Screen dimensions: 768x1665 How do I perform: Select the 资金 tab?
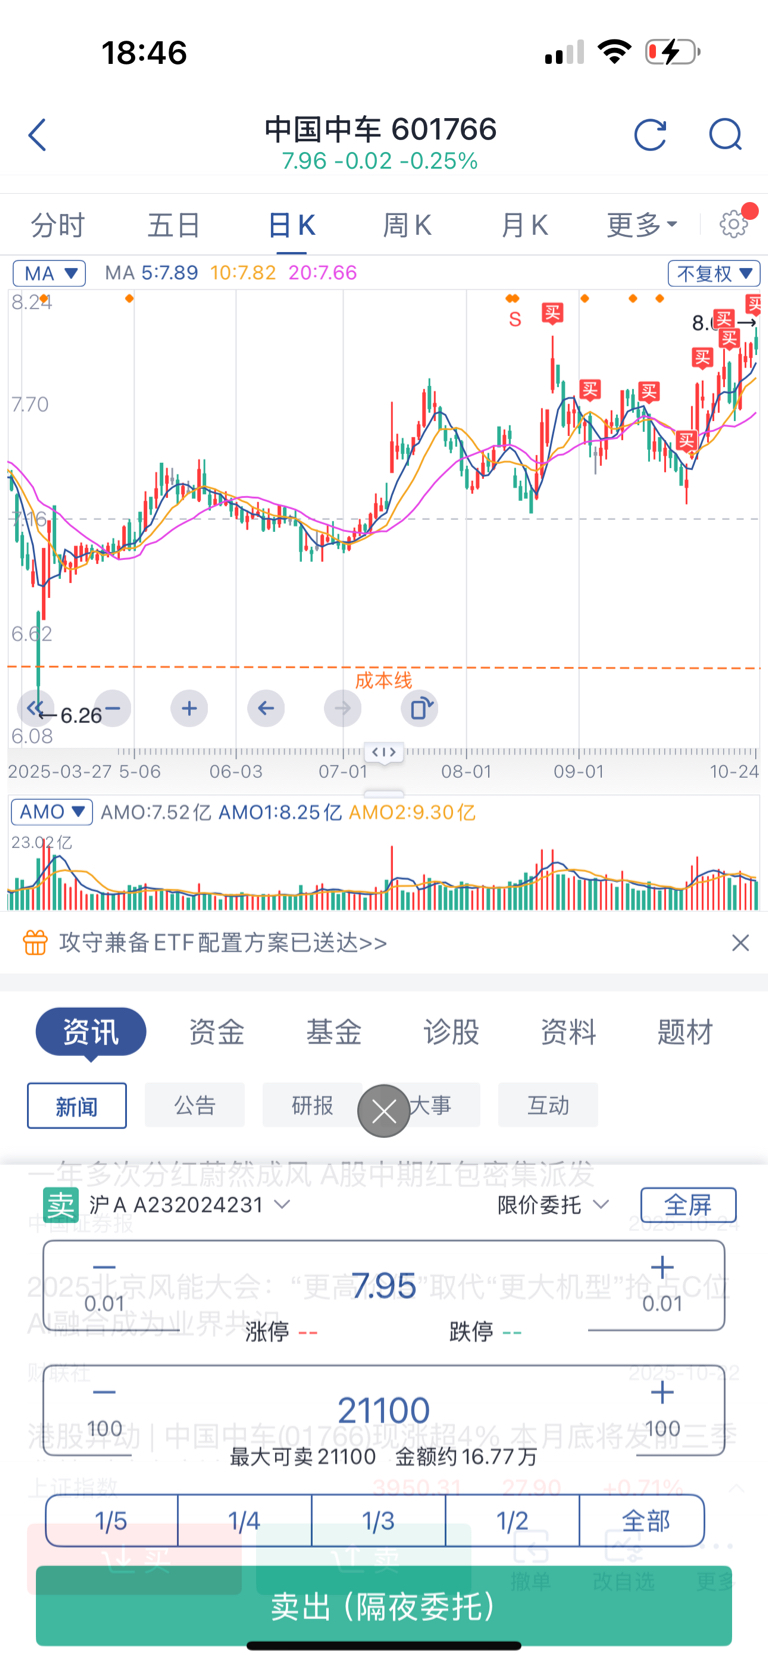pos(216,1032)
